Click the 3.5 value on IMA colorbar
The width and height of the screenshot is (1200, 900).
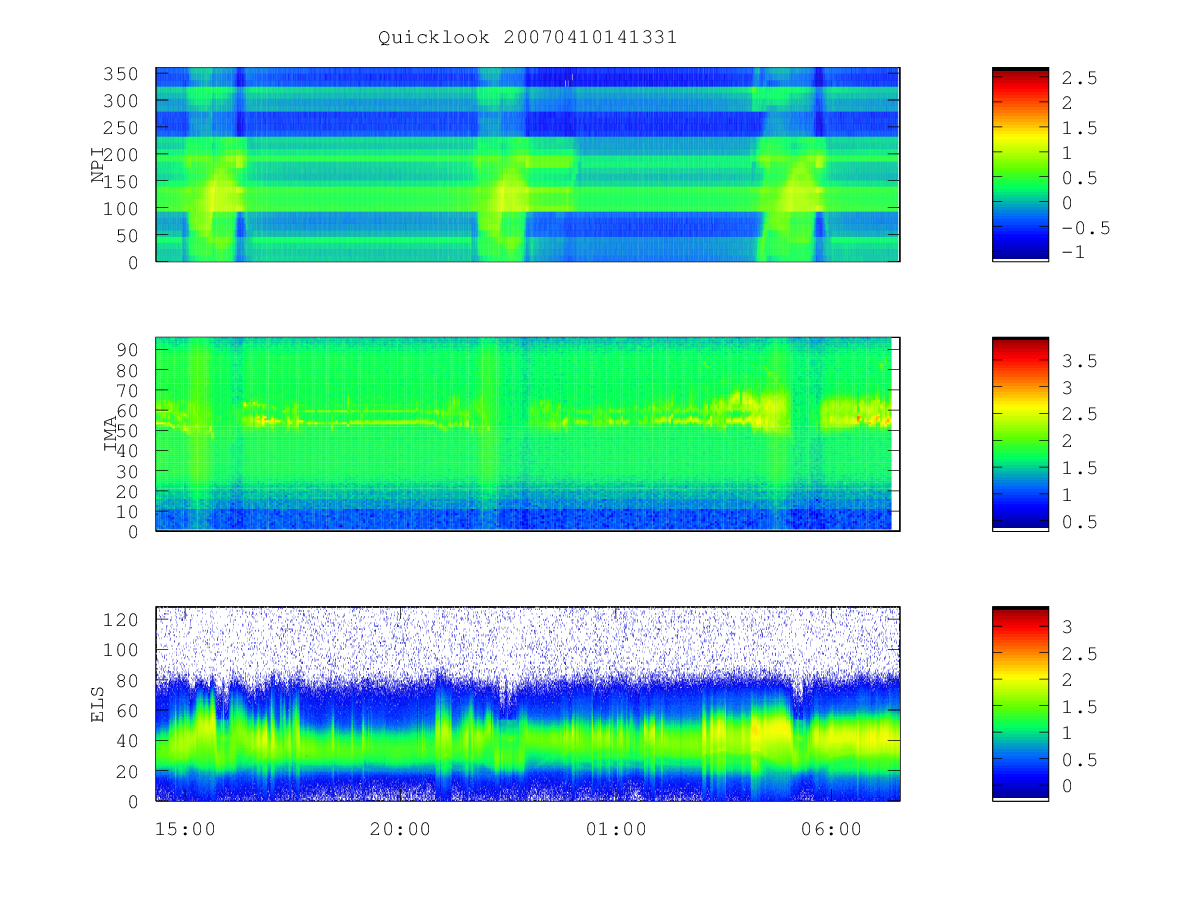pos(1082,360)
